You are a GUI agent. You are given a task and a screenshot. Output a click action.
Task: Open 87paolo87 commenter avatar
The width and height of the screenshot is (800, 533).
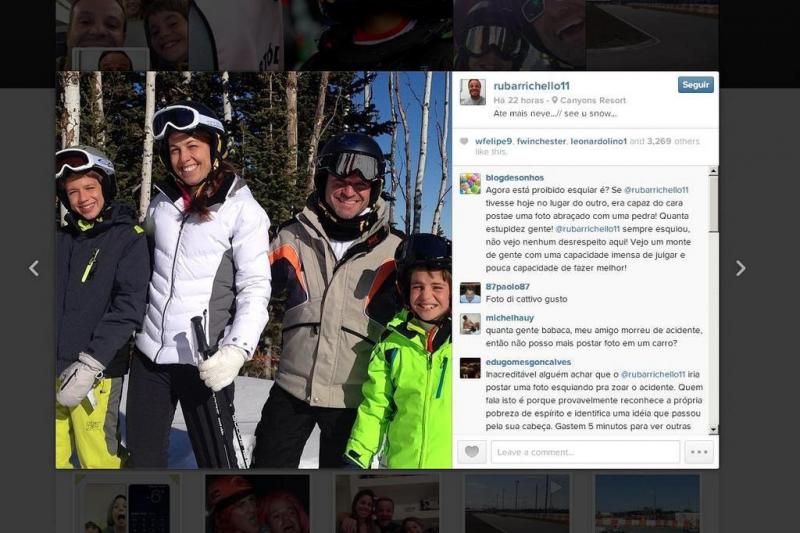(470, 293)
